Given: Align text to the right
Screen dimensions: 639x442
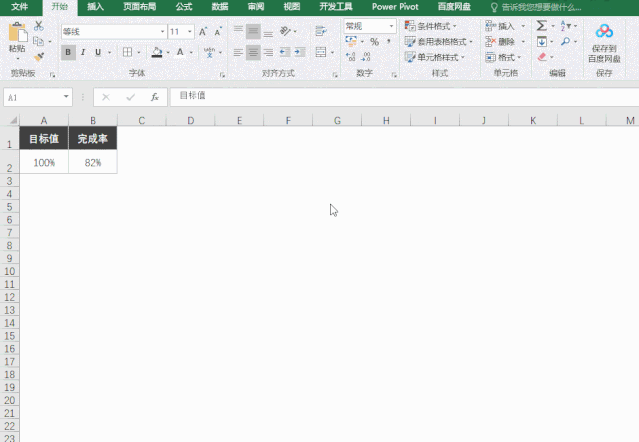Looking at the screenshot, I should [268, 52].
